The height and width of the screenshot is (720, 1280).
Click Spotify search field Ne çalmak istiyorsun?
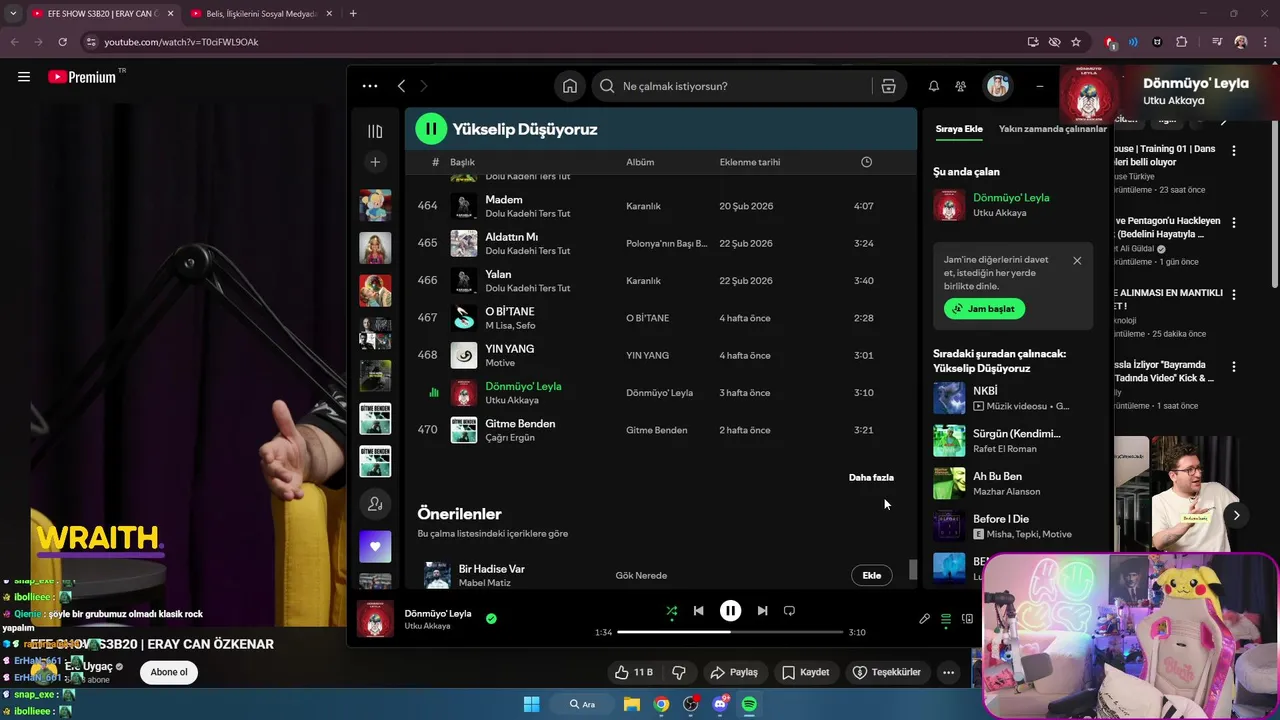[733, 86]
